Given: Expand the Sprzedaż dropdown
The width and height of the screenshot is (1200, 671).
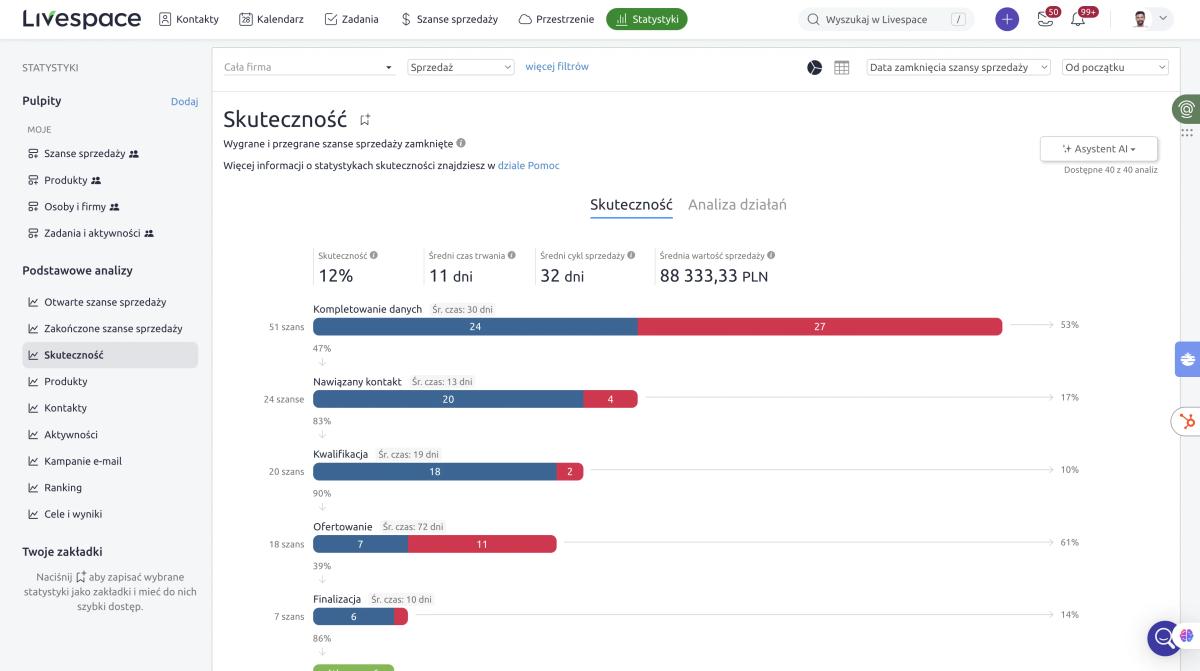Looking at the screenshot, I should tap(461, 67).
